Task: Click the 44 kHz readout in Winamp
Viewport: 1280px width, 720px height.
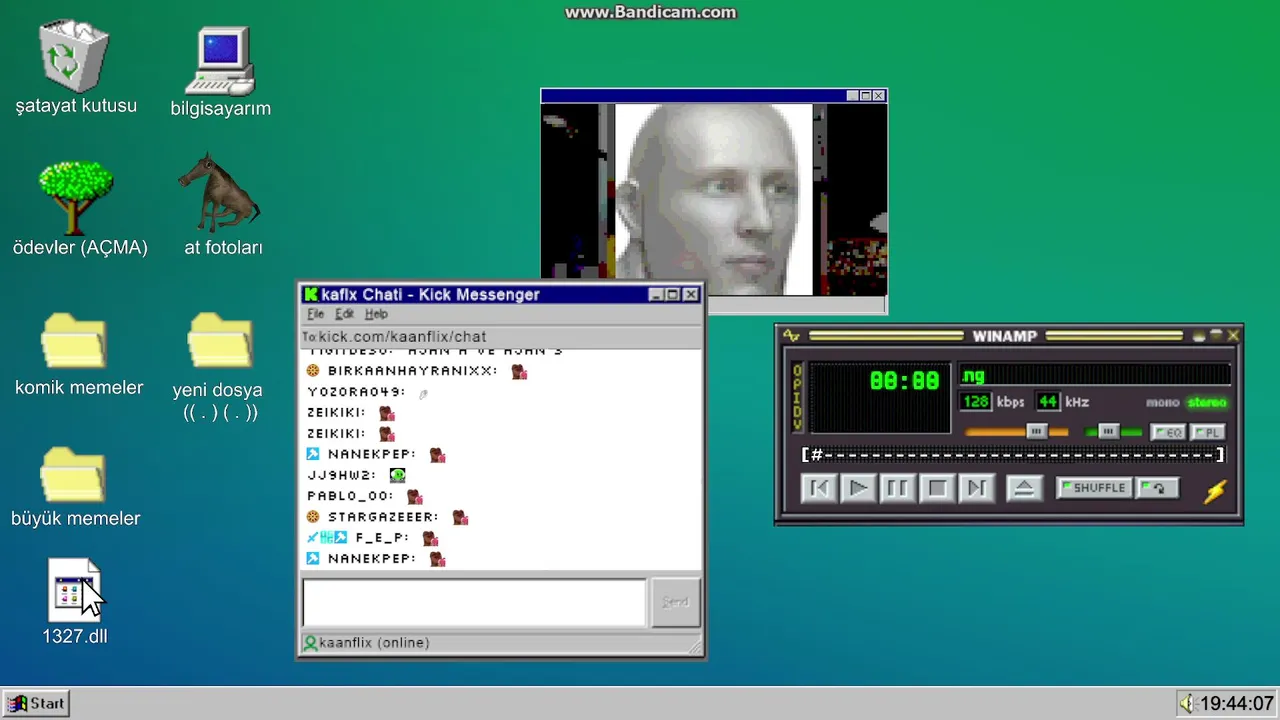Action: [x=1047, y=401]
